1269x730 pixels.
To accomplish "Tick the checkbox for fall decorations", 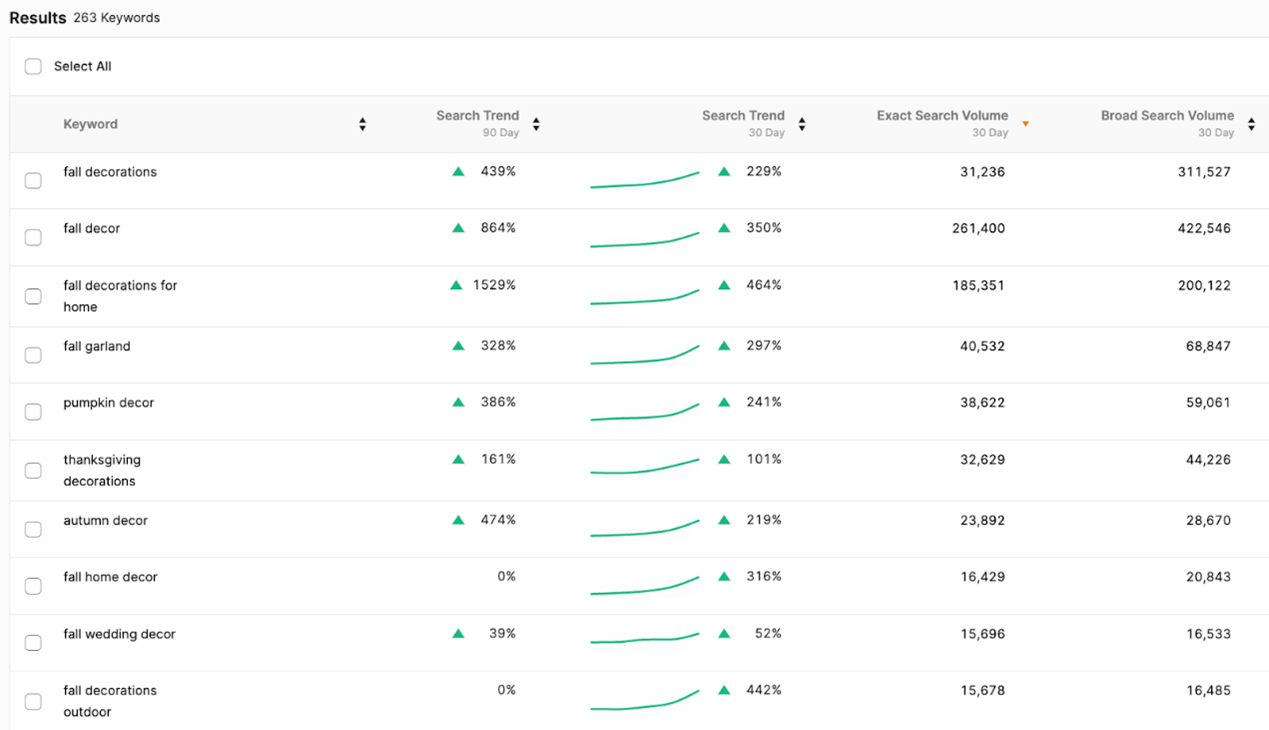I will pyautogui.click(x=33, y=181).
